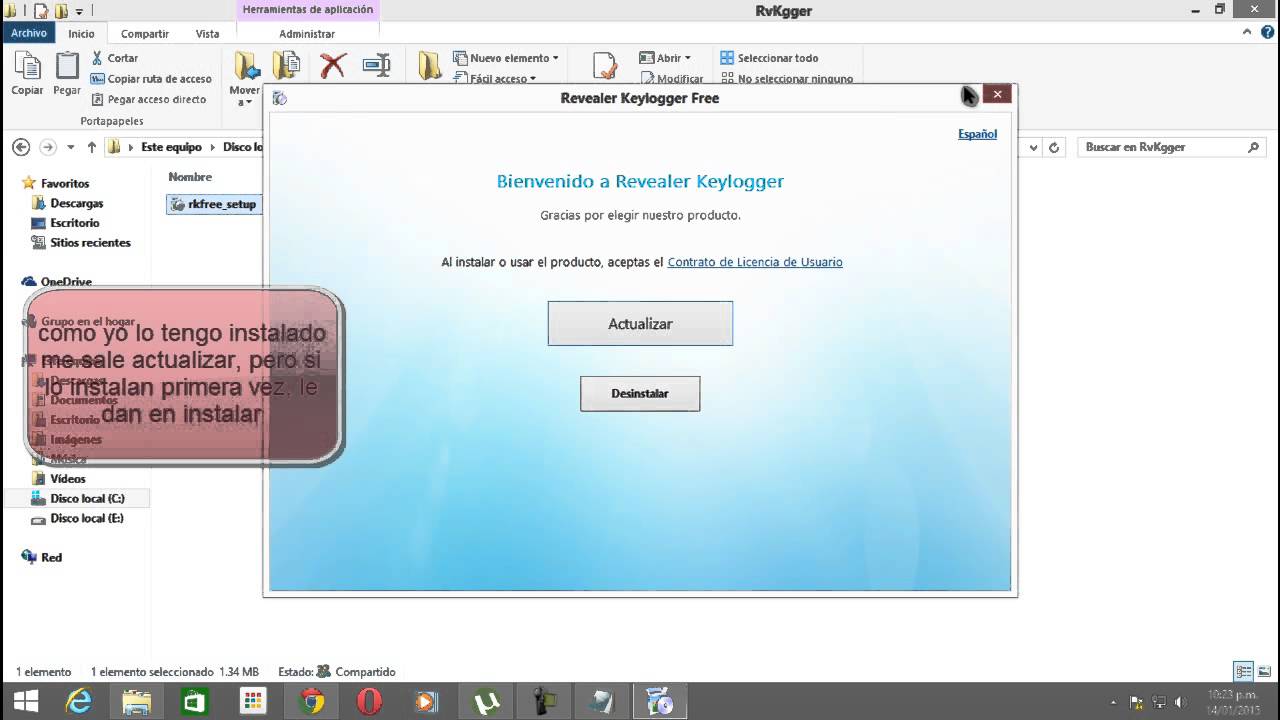Switch to the Archivo tab in Explorer
The image size is (1280, 720).
coord(29,33)
